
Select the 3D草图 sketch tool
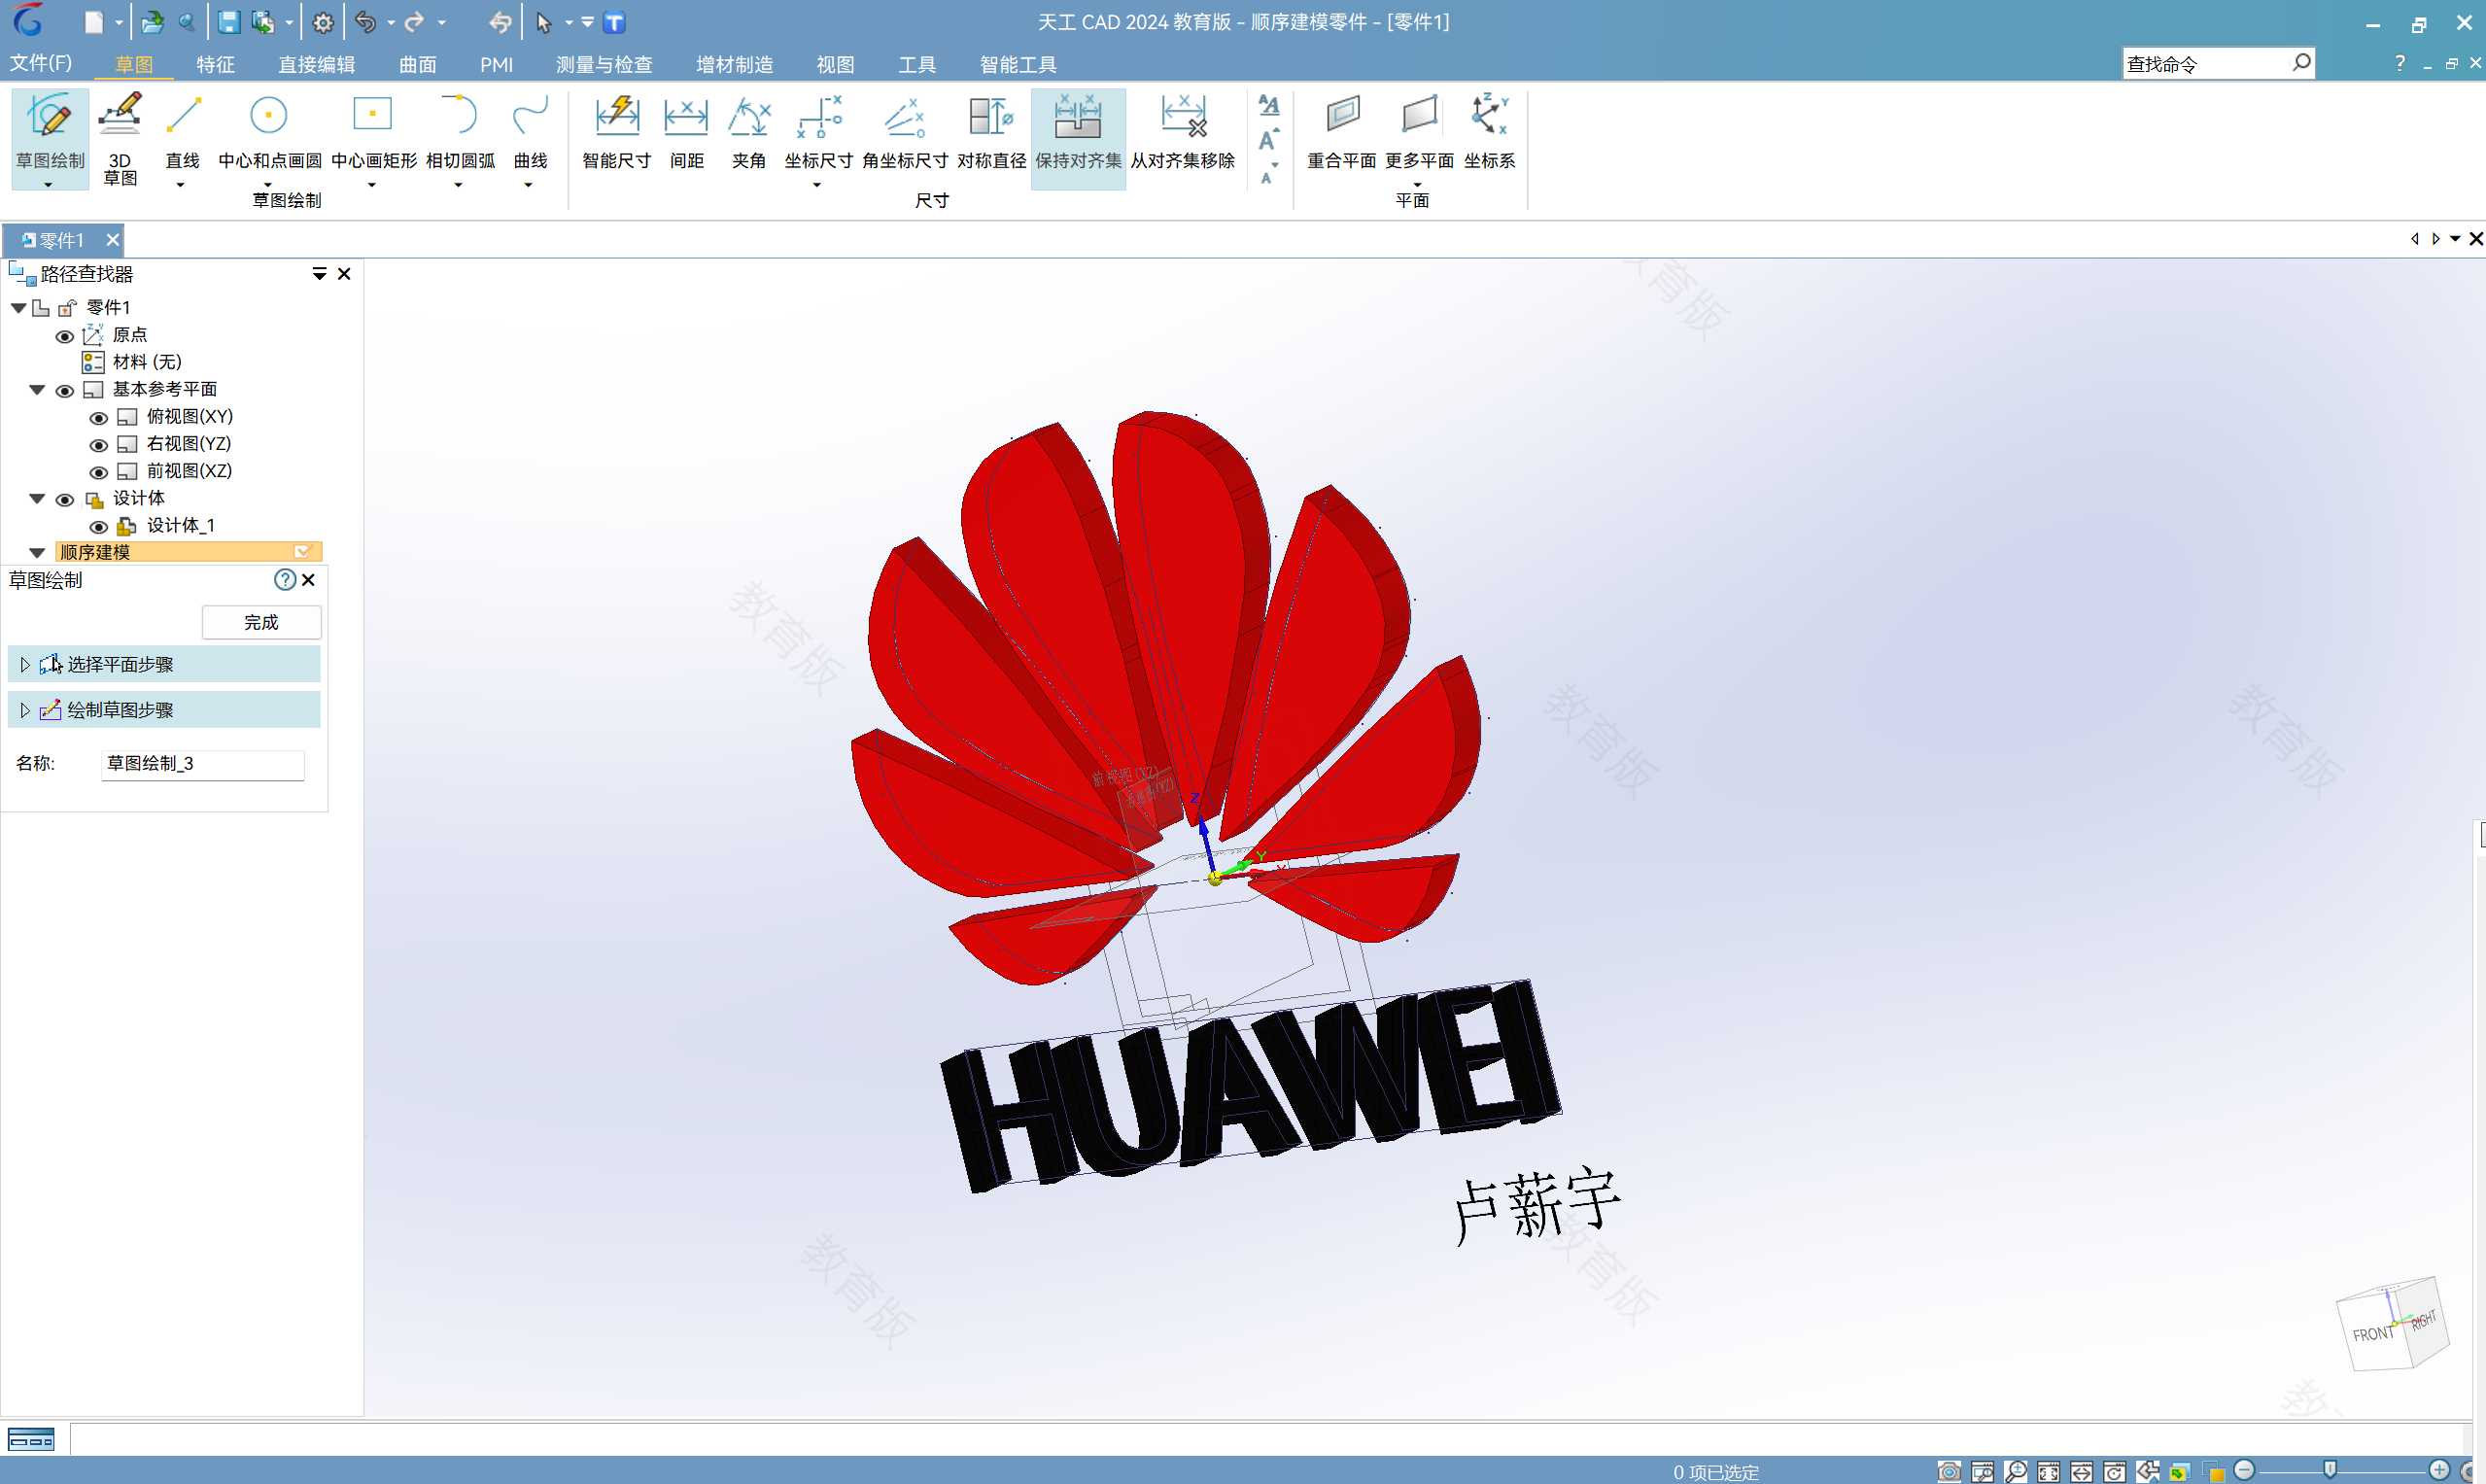click(120, 138)
